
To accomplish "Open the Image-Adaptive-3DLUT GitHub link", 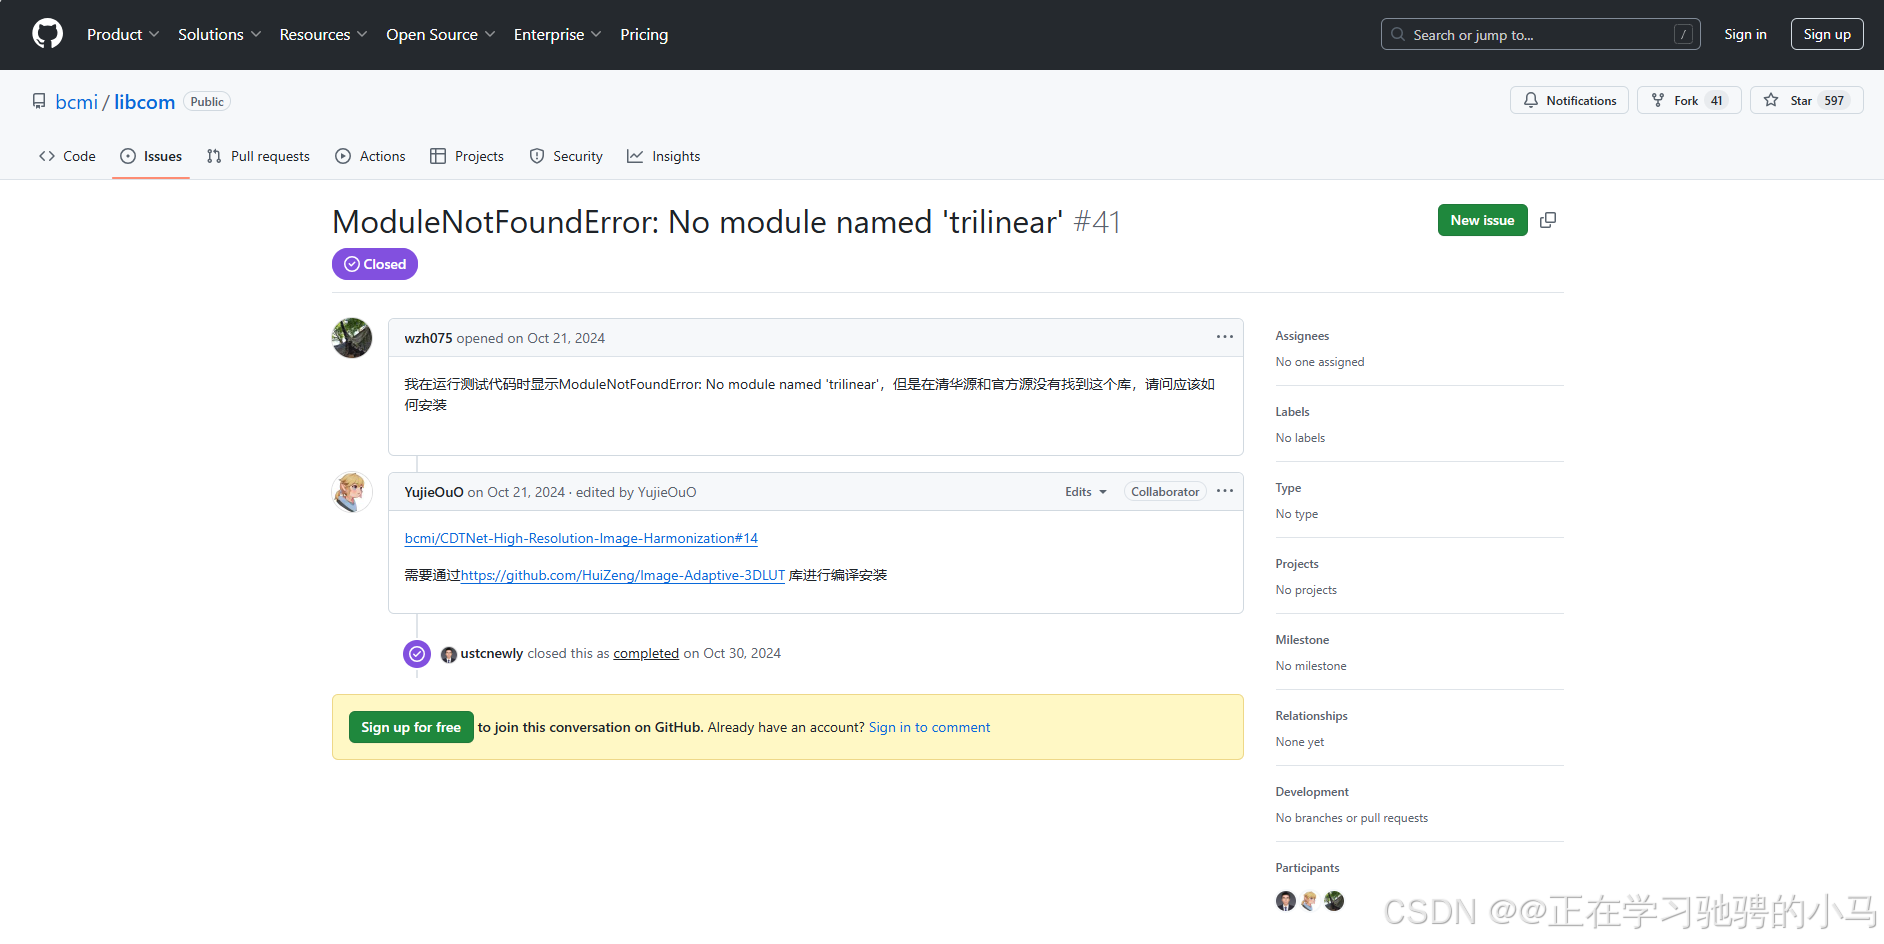I will click(623, 575).
